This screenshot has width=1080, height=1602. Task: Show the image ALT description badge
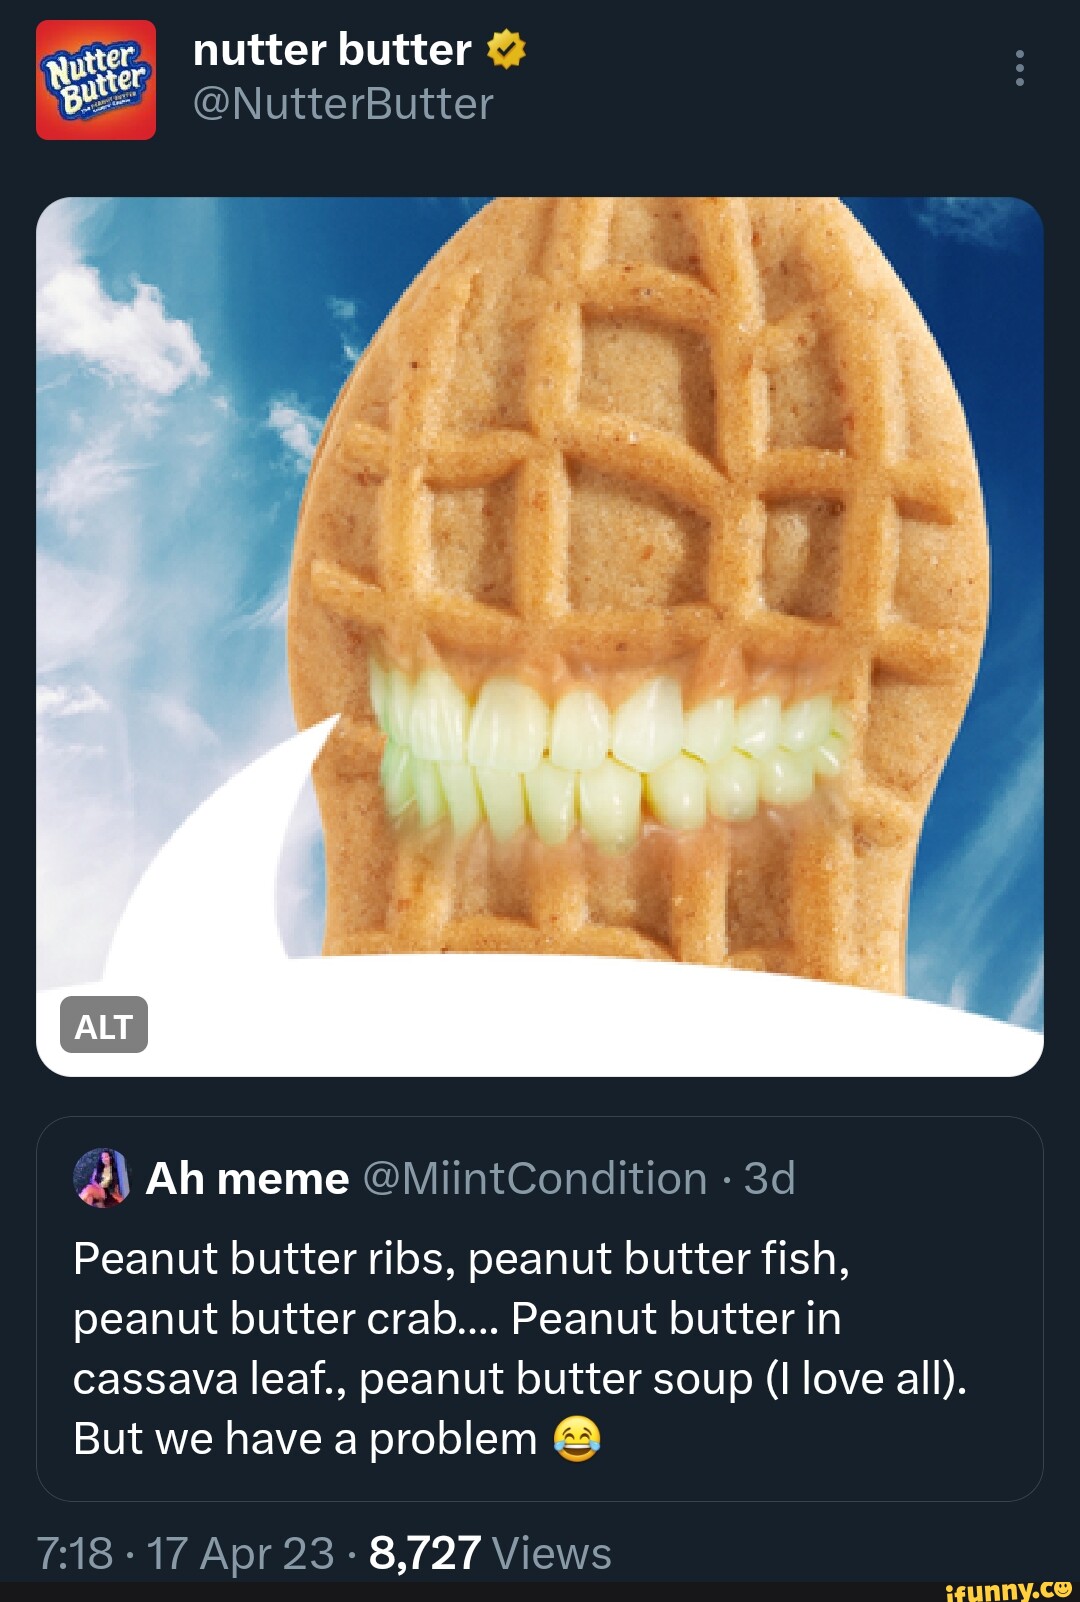(x=104, y=1025)
